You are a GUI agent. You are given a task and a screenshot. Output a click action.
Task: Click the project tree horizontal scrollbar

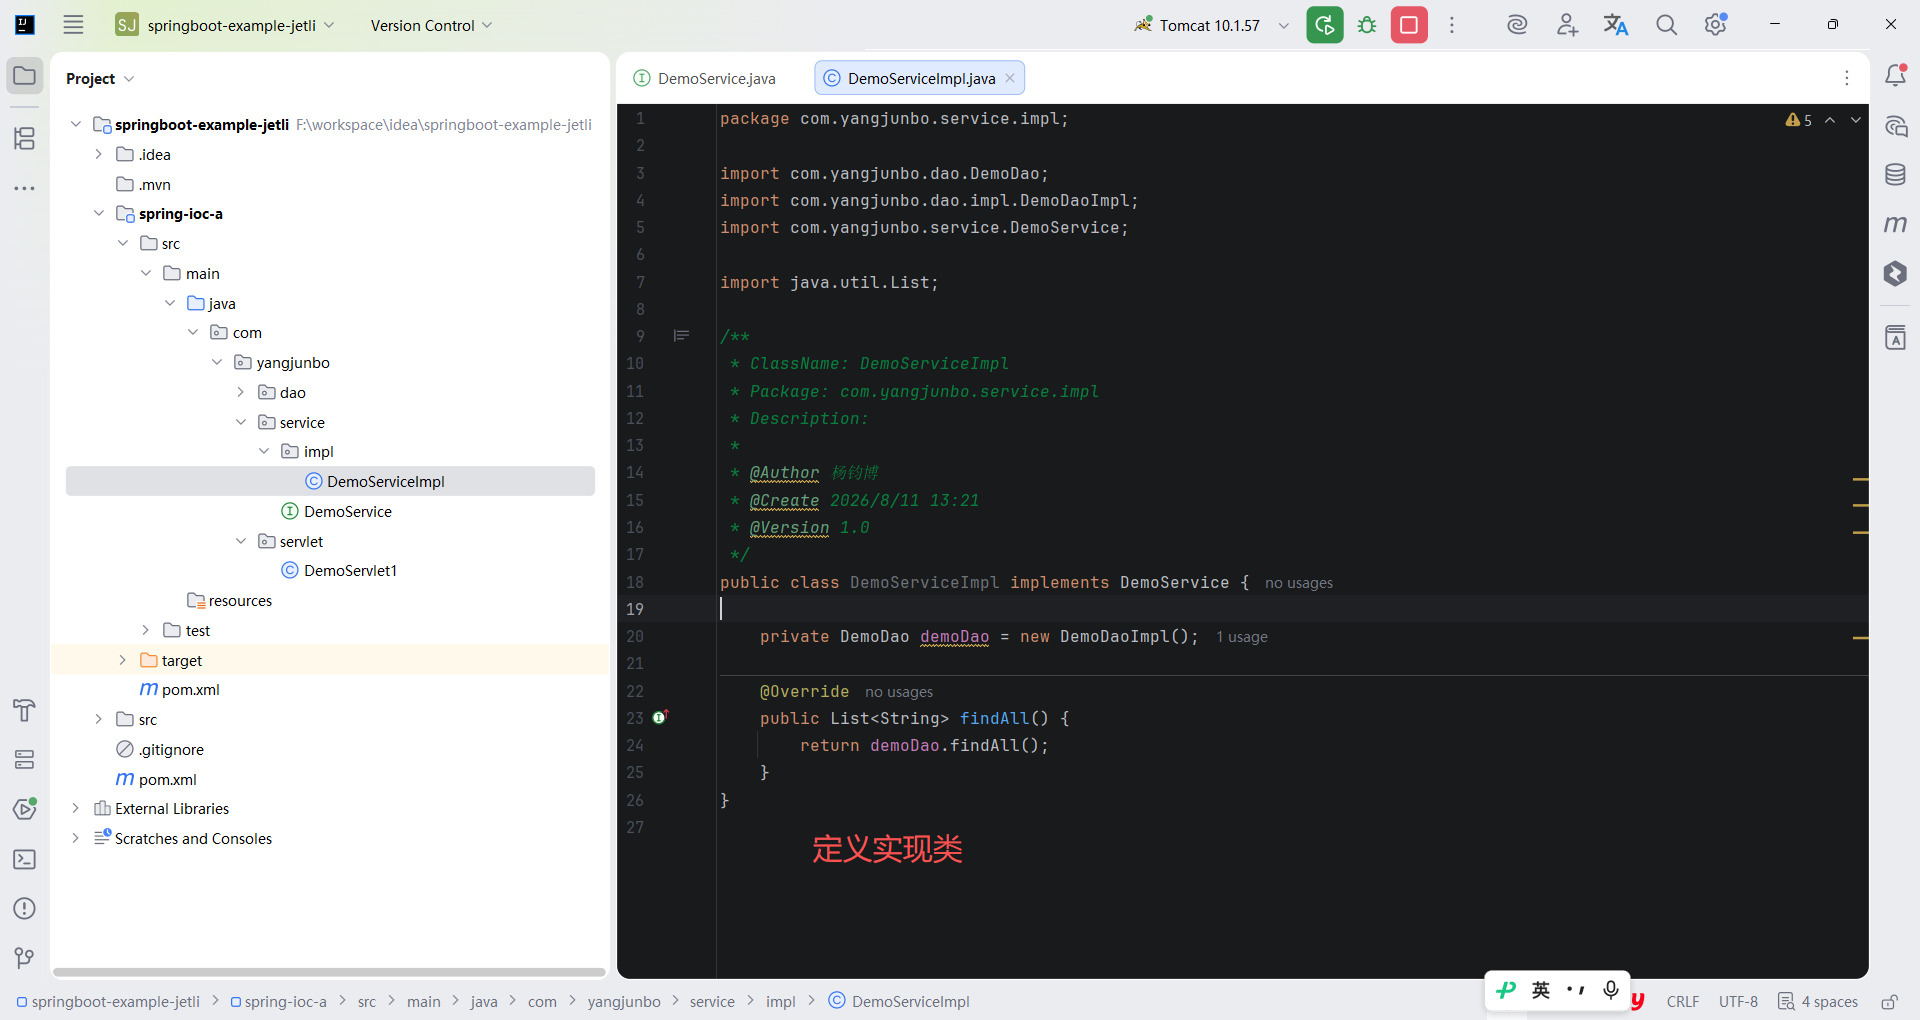pyautogui.click(x=329, y=971)
